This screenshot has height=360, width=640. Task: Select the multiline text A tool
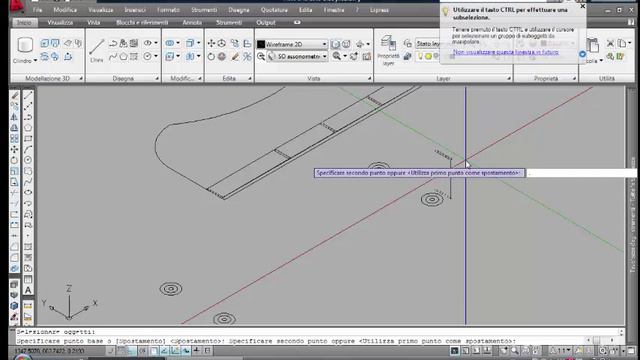28,290
